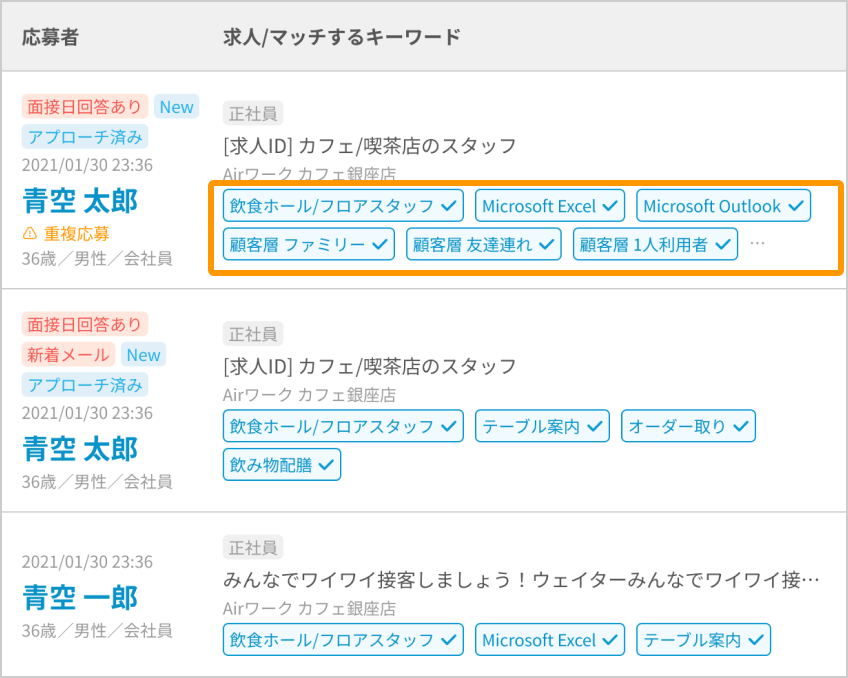Select the 顧客層 ファミリー keyword chip
This screenshot has height=678, width=848.
[x=309, y=244]
